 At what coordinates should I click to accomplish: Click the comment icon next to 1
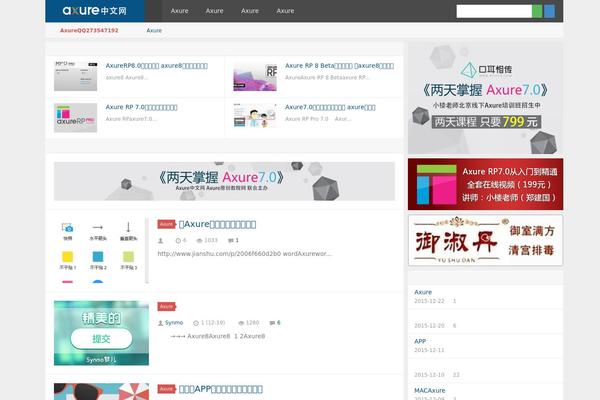[x=230, y=240]
